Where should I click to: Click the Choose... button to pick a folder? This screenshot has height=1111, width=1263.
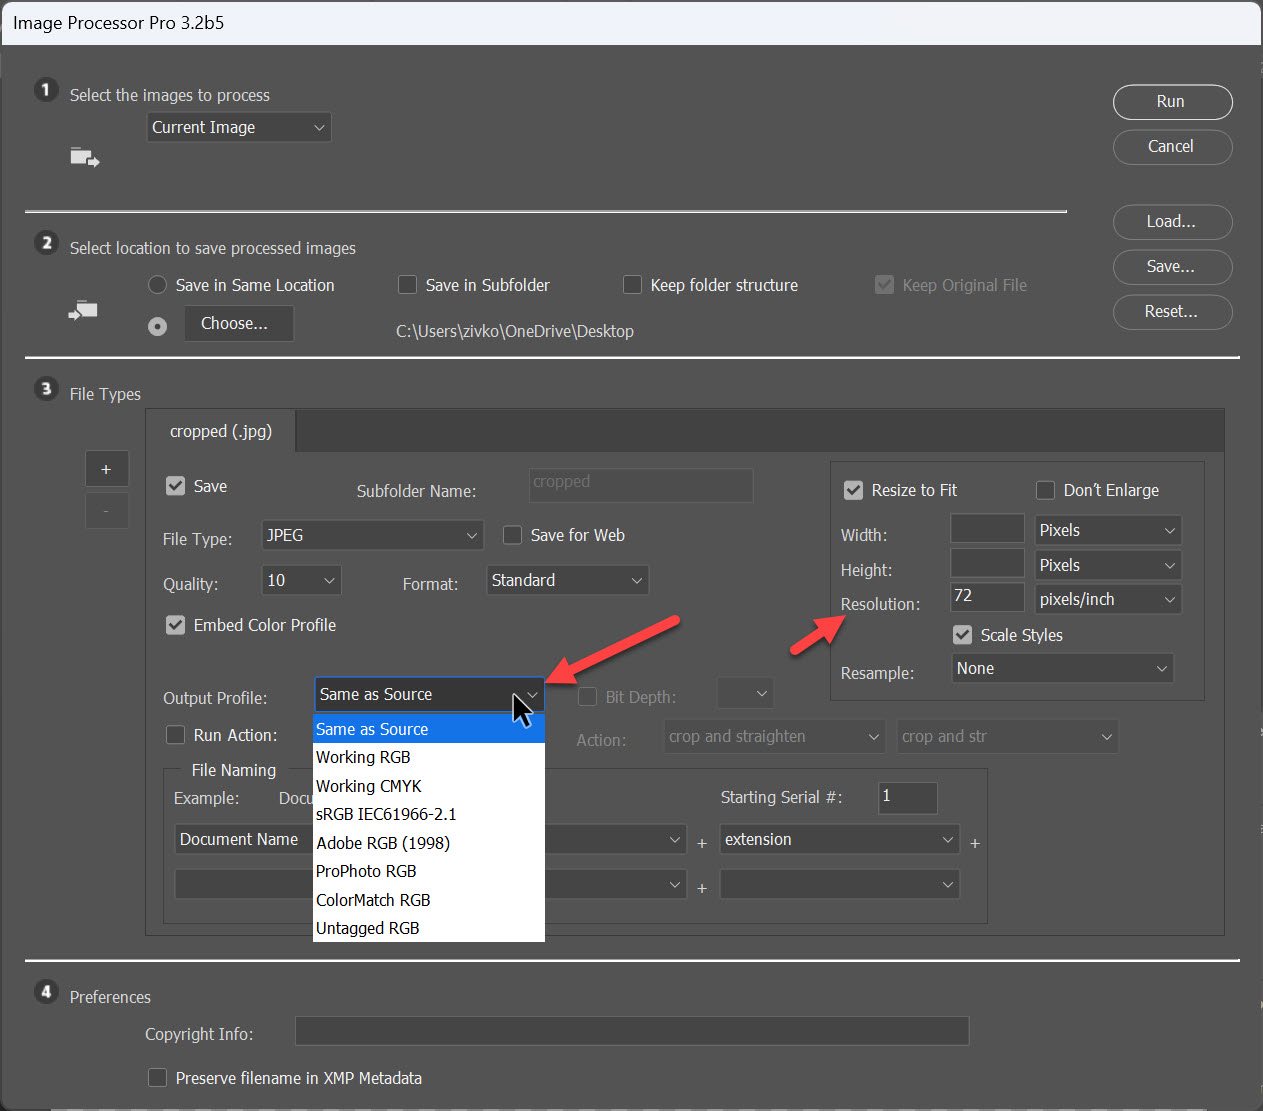point(238,323)
